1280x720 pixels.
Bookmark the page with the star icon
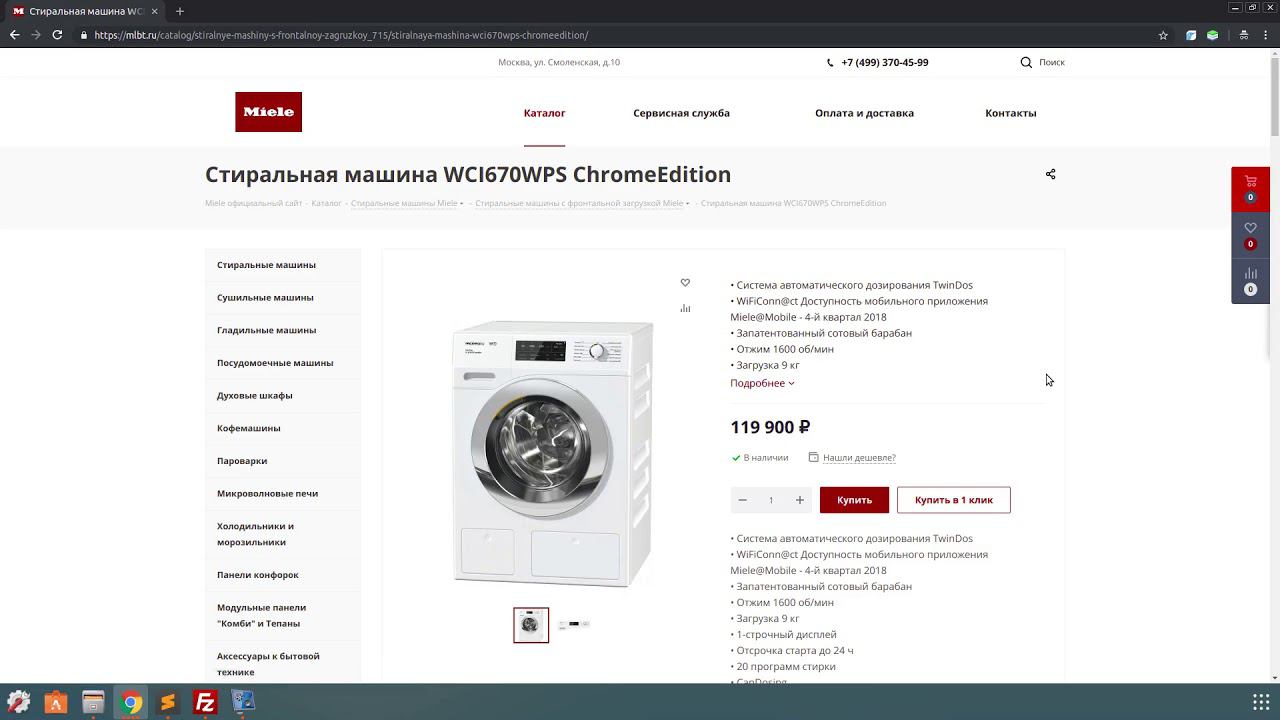[1163, 35]
